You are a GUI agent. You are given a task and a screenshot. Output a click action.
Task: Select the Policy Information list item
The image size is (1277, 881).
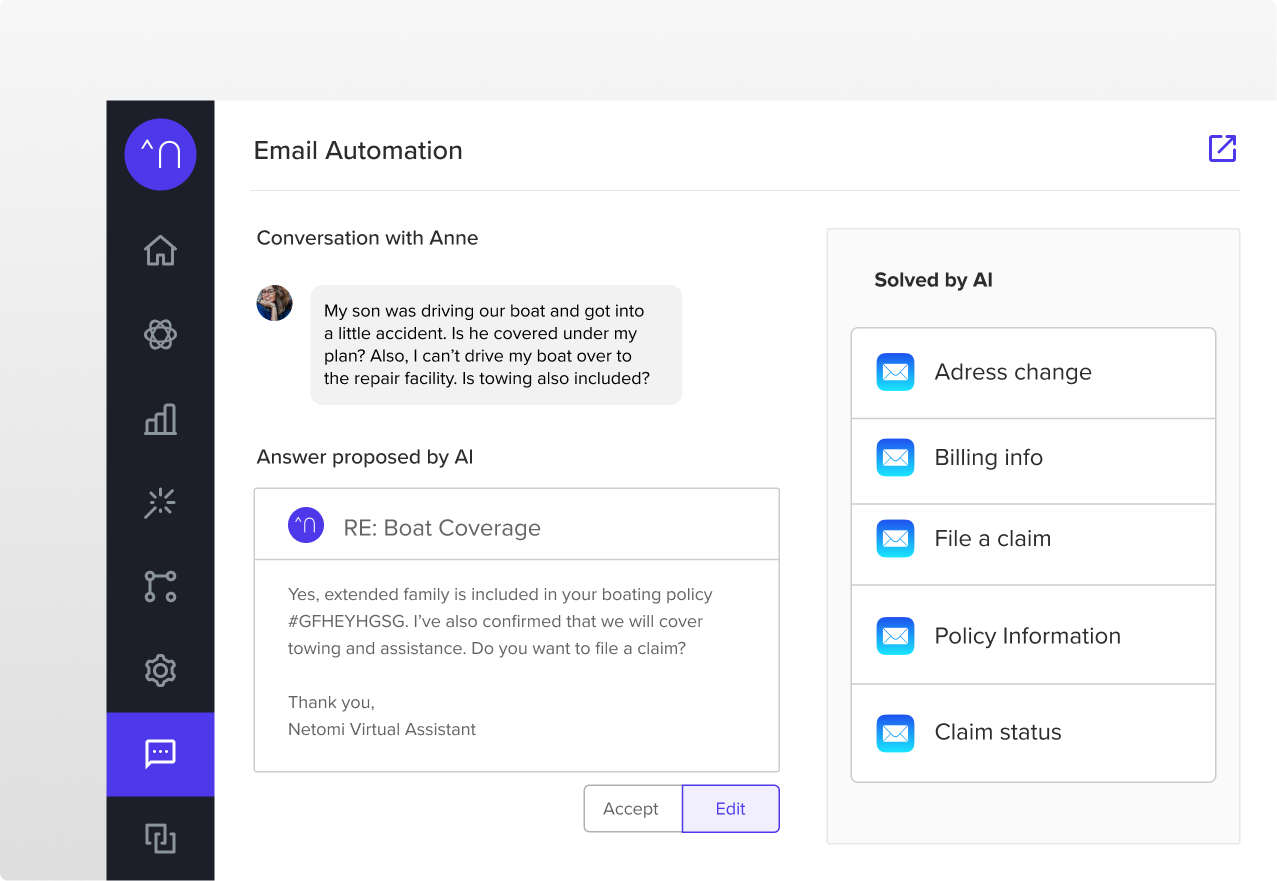[x=1033, y=635]
